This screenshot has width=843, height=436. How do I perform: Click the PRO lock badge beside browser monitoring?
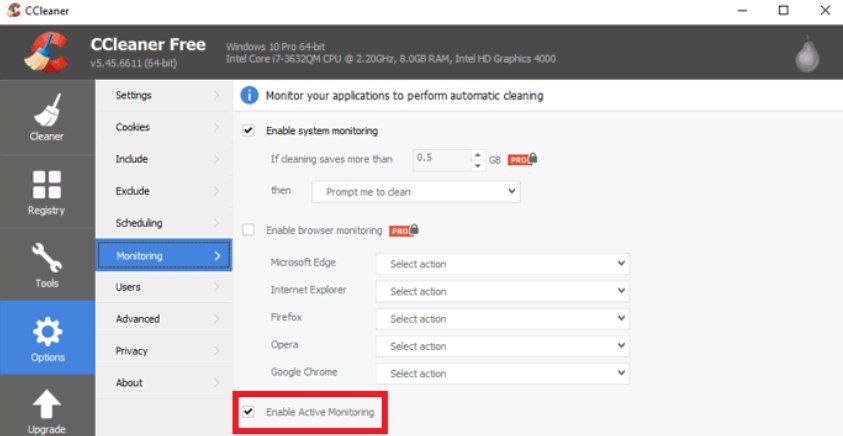(x=404, y=230)
